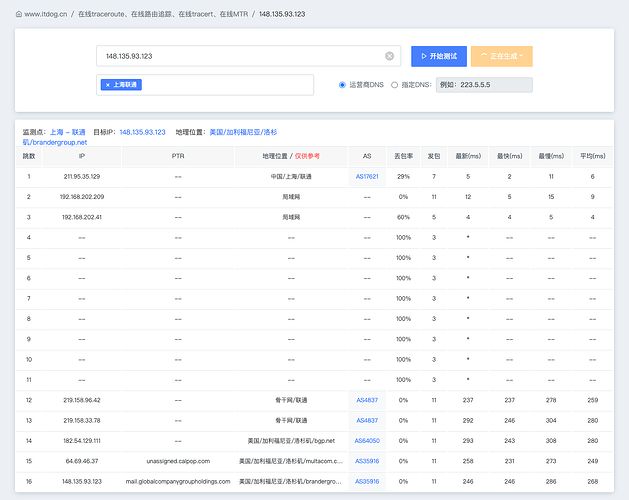Screen dimensions: 629x500
Task: Click the 丢包率 column header
Action: [x=403, y=156]
